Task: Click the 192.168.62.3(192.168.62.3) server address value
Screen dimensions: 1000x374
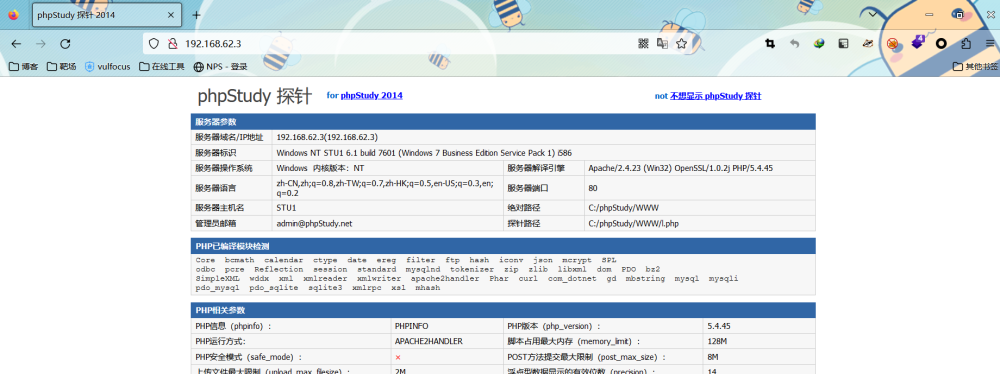Action: tap(327, 137)
